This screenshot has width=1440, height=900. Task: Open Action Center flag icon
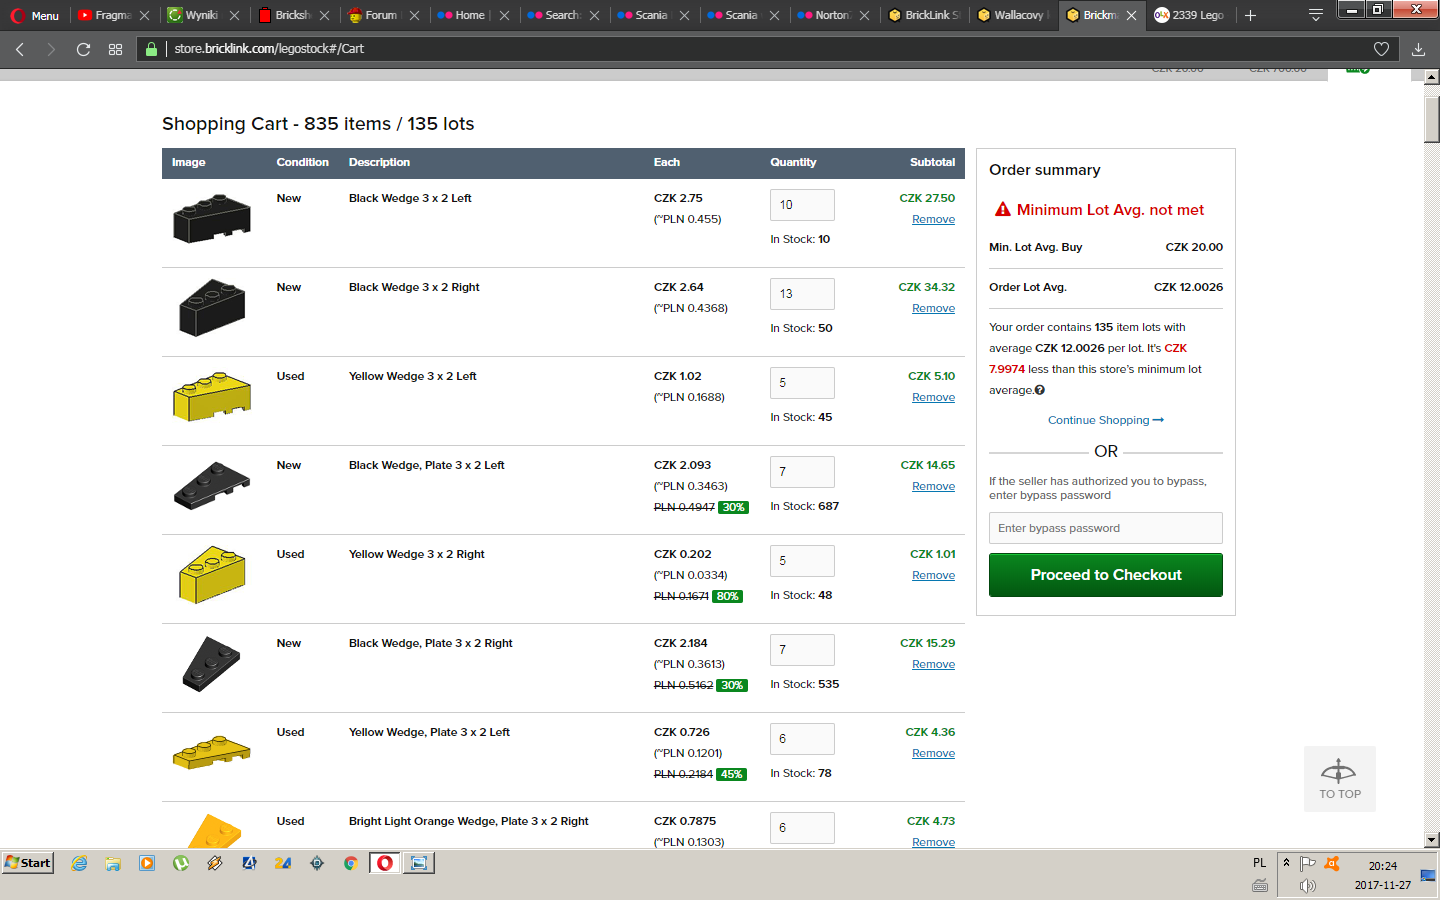[1307, 863]
